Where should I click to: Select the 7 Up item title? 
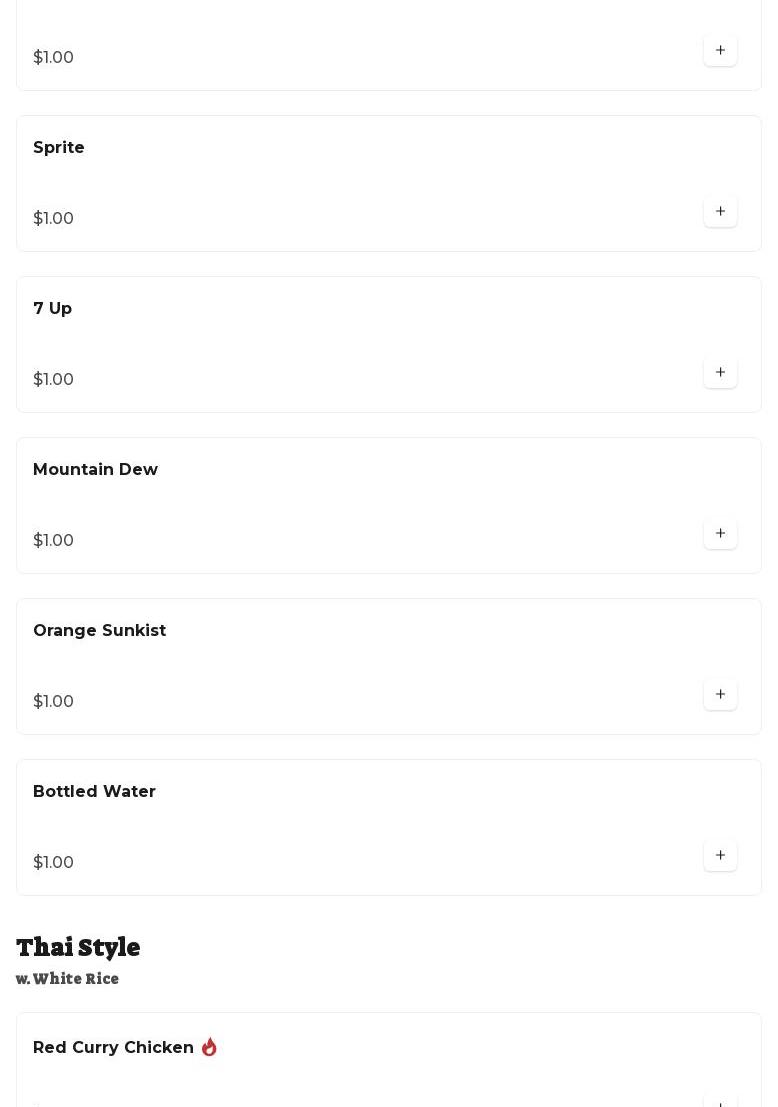coord(53,309)
